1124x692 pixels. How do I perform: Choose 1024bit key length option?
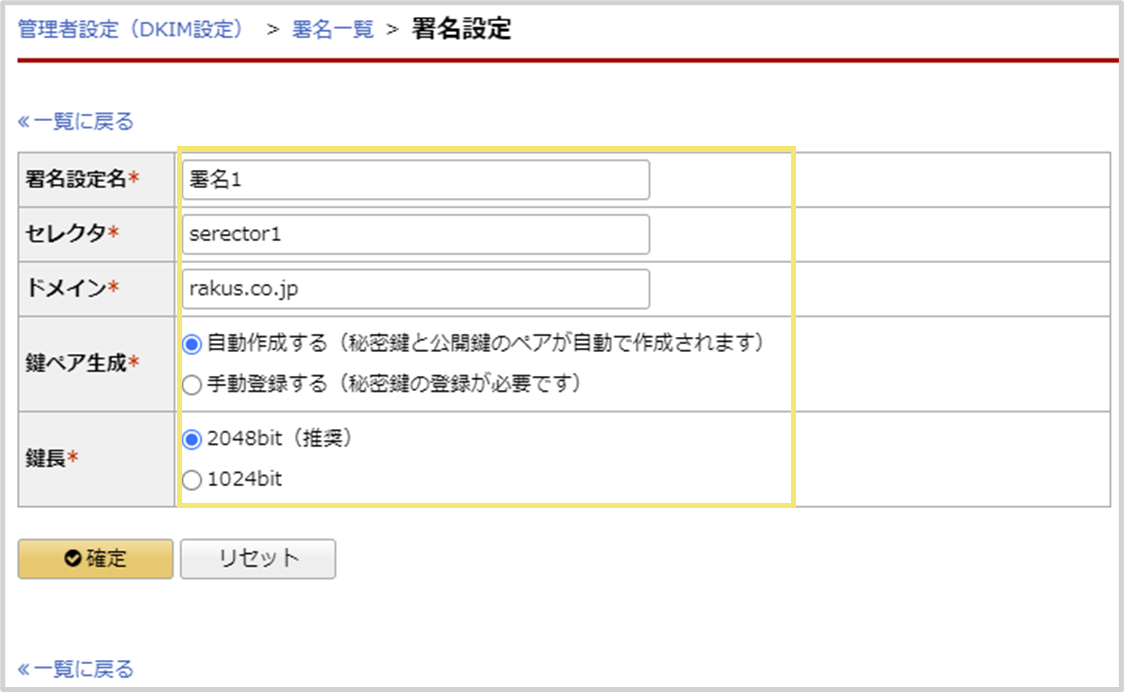191,477
